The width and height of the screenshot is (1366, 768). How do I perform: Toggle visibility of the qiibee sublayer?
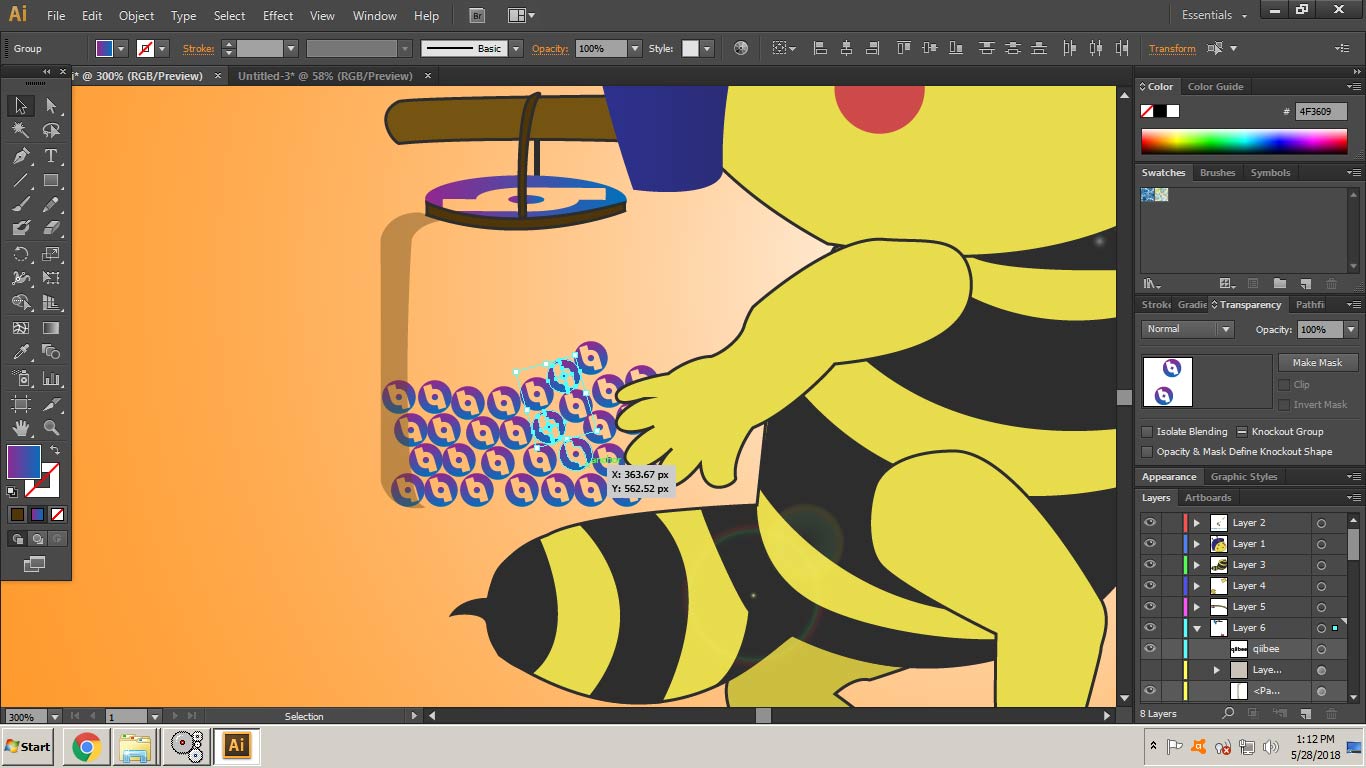coord(1150,648)
